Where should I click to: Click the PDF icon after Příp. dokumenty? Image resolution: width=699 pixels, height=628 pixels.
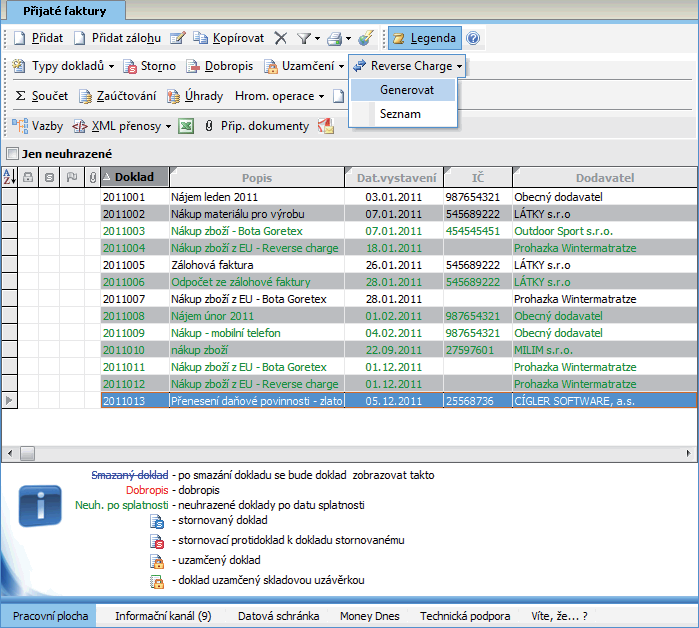tap(325, 126)
